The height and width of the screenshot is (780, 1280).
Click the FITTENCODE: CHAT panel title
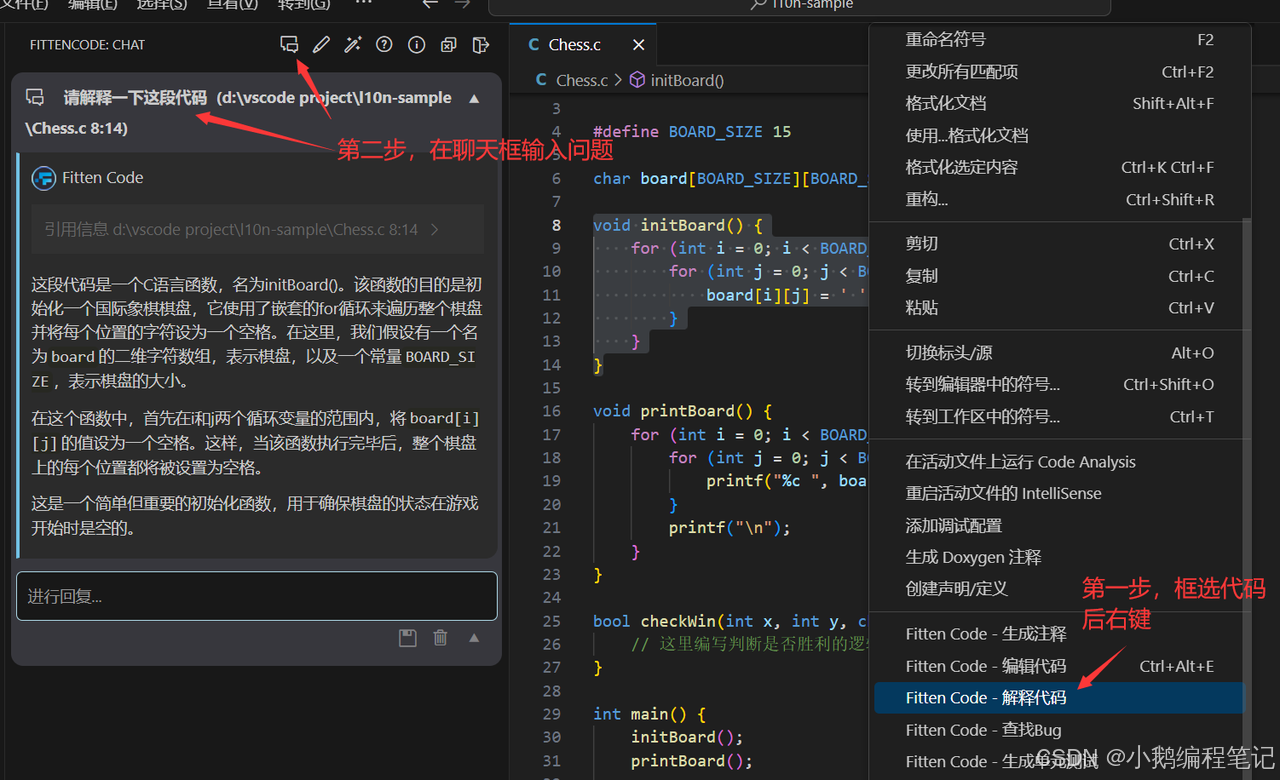click(x=87, y=45)
